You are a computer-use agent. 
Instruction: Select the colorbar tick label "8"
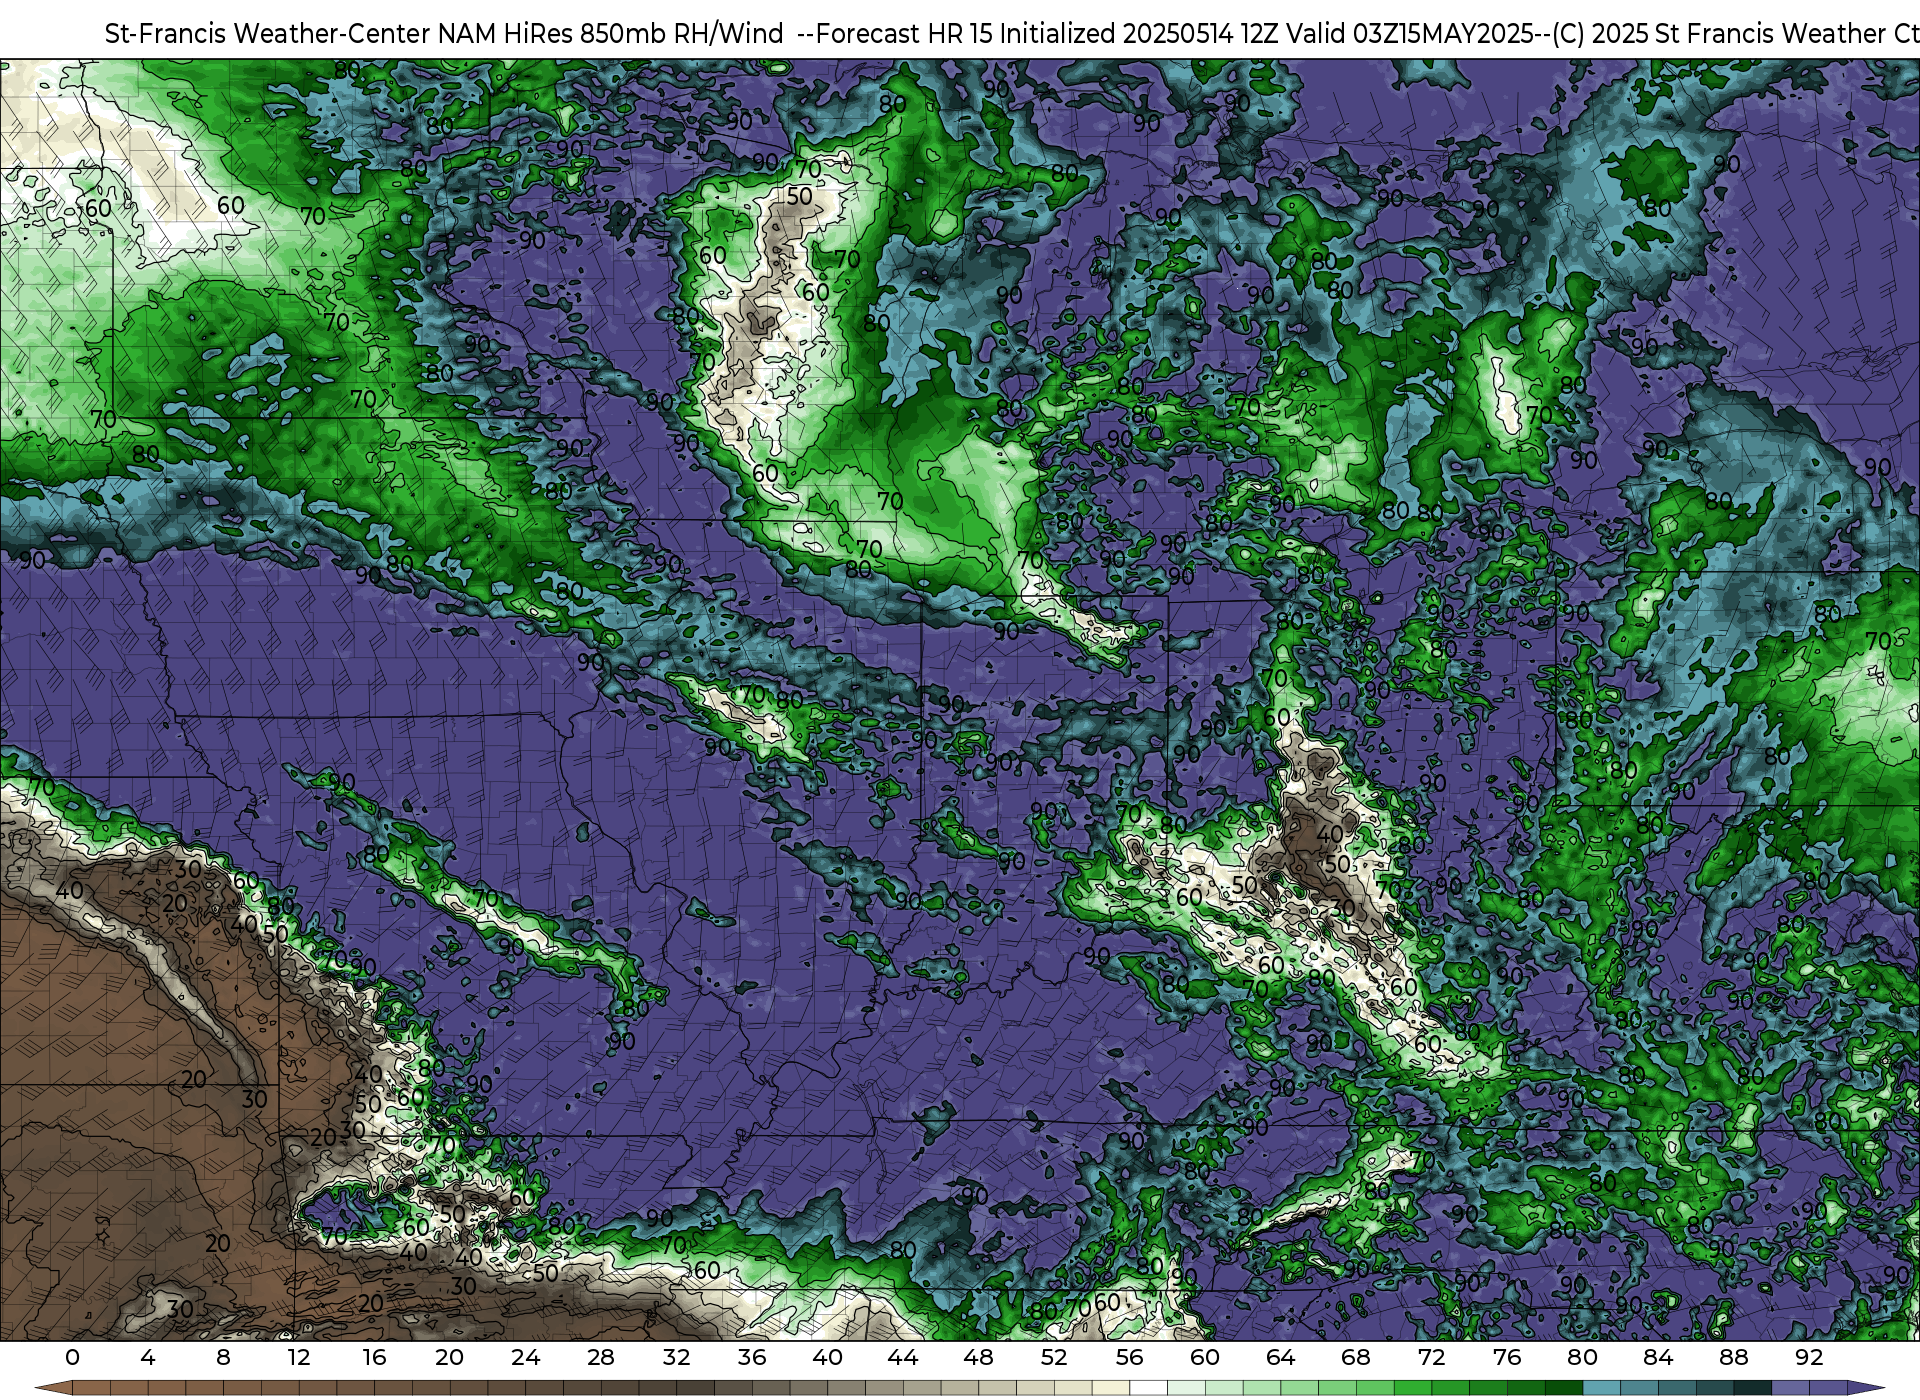point(223,1357)
